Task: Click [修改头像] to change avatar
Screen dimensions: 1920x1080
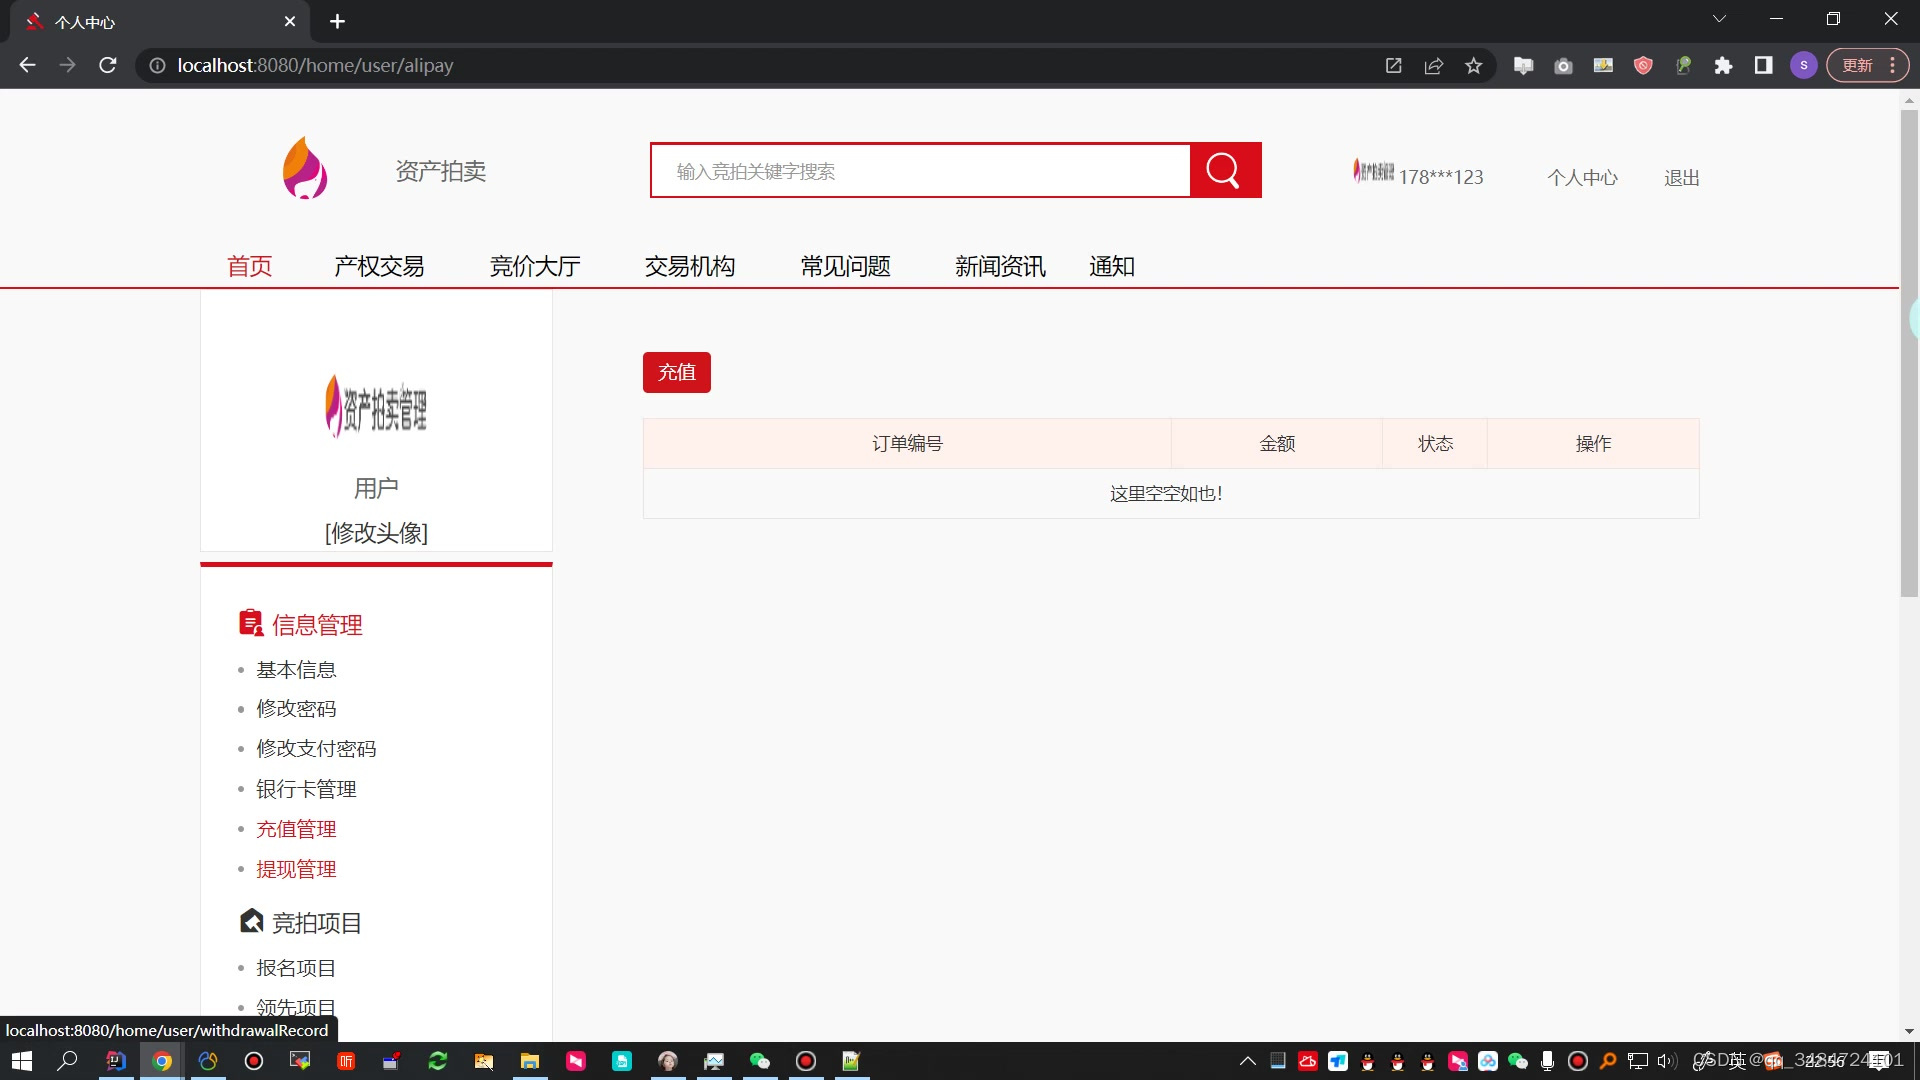Action: point(376,533)
